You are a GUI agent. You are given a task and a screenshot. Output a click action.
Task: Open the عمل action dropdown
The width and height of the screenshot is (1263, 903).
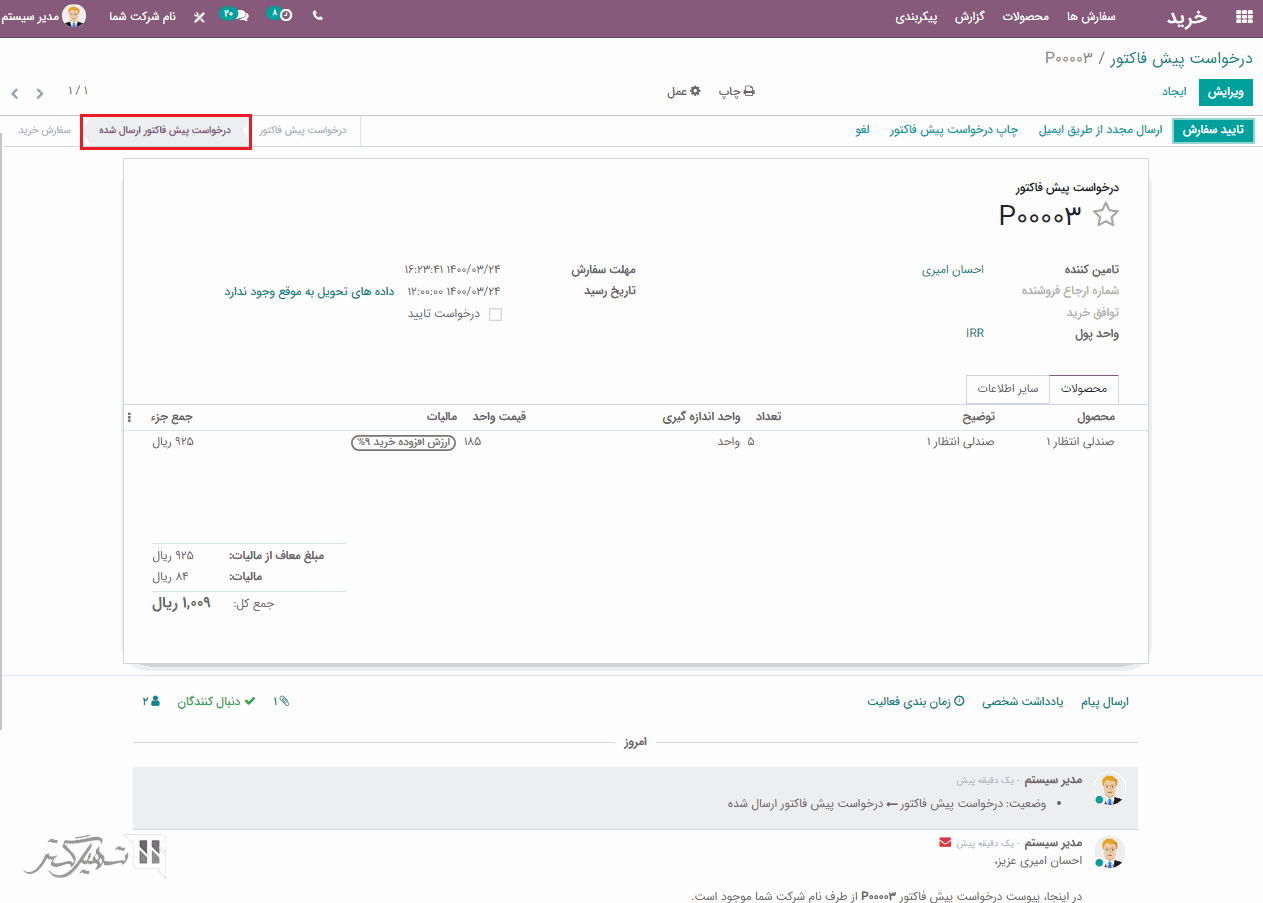[x=684, y=92]
